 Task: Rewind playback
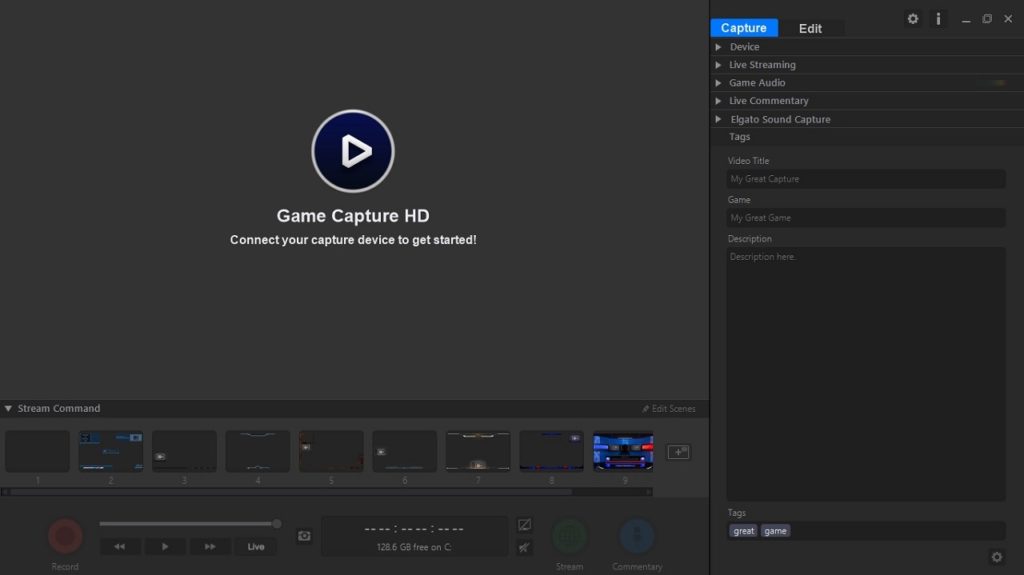tap(120, 546)
